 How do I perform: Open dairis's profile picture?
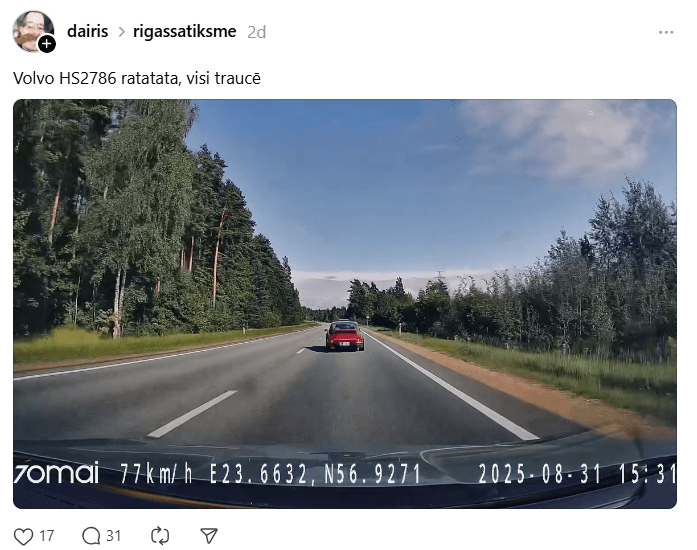click(x=32, y=31)
